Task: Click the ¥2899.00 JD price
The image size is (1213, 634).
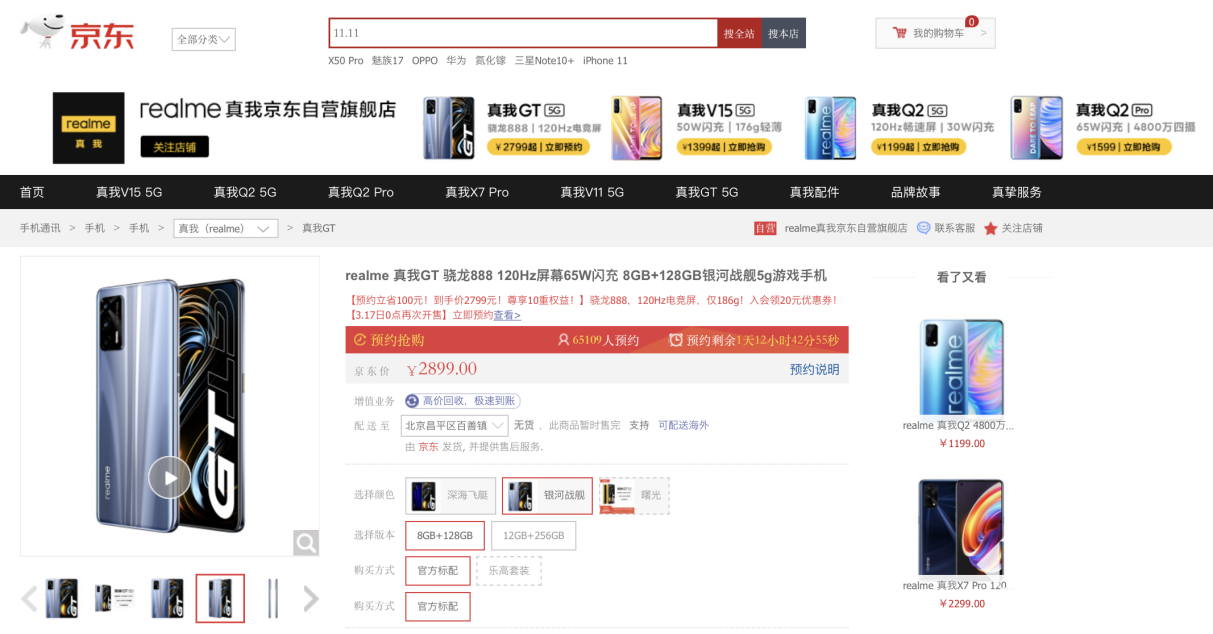Action: [442, 369]
